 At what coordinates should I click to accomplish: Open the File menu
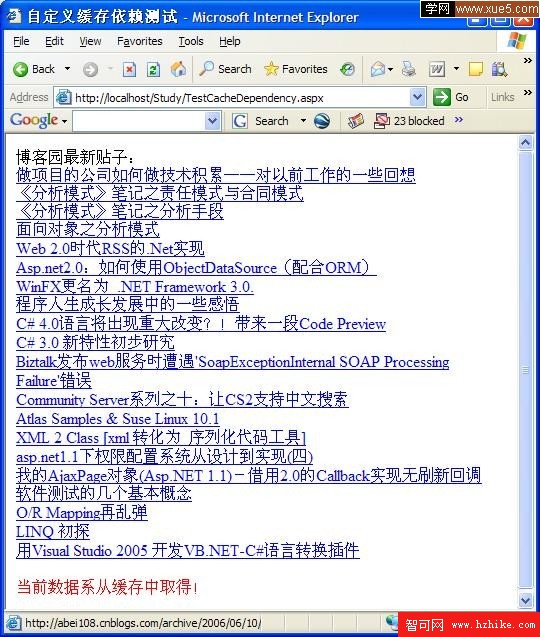(x=21, y=41)
